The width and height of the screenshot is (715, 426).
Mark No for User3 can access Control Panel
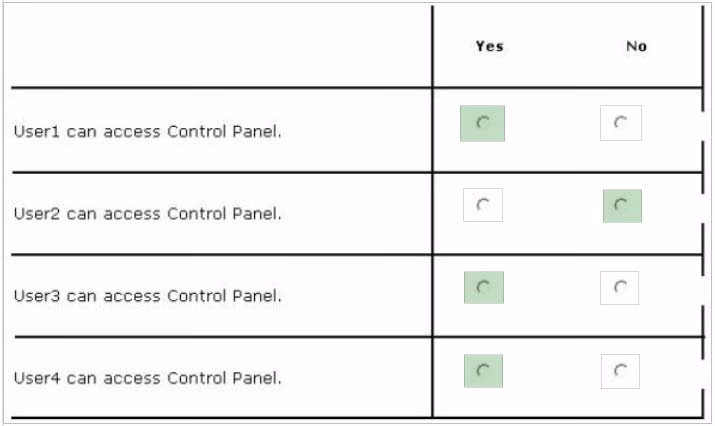[619, 288]
